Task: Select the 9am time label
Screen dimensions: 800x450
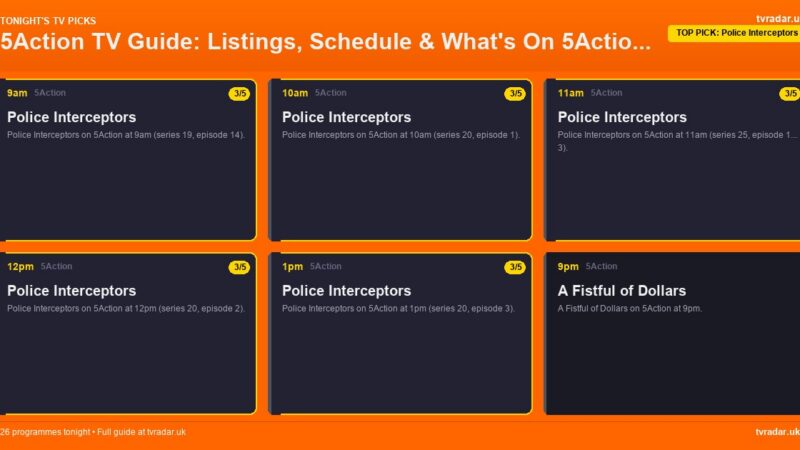Action: click(17, 93)
